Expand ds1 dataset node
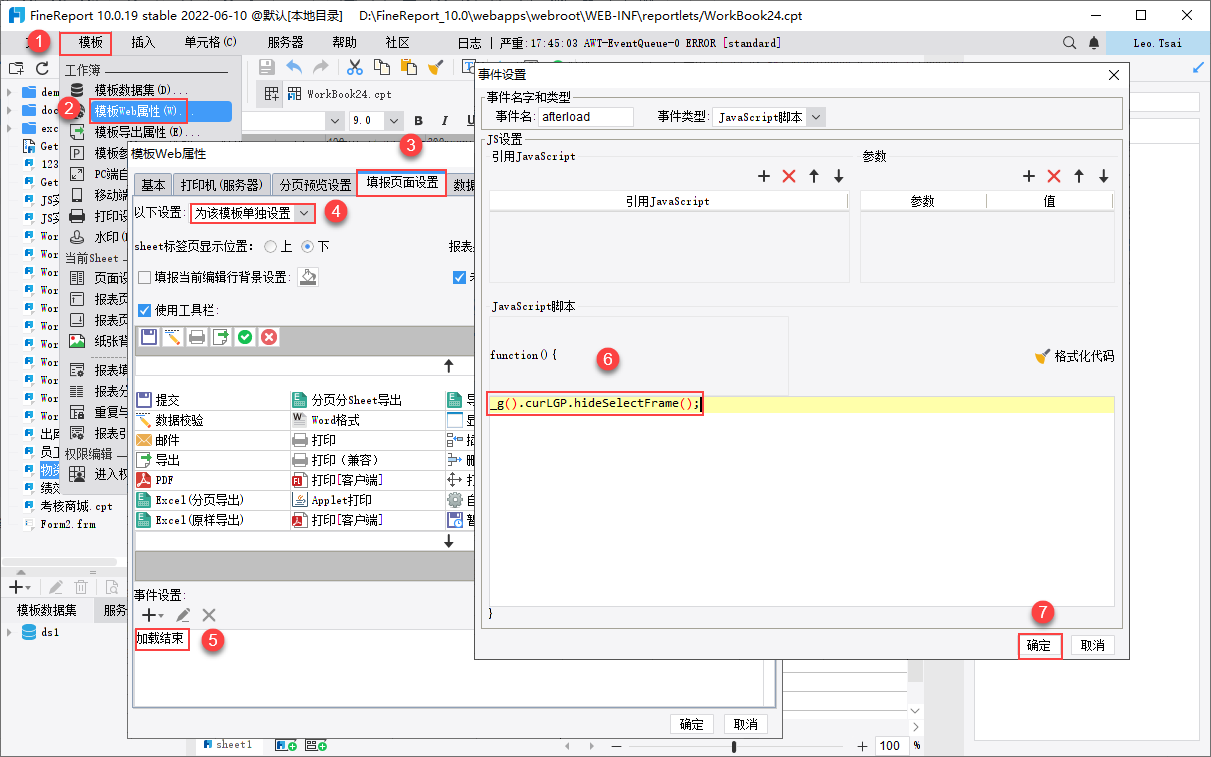The width and height of the screenshot is (1211, 757). click(x=8, y=632)
